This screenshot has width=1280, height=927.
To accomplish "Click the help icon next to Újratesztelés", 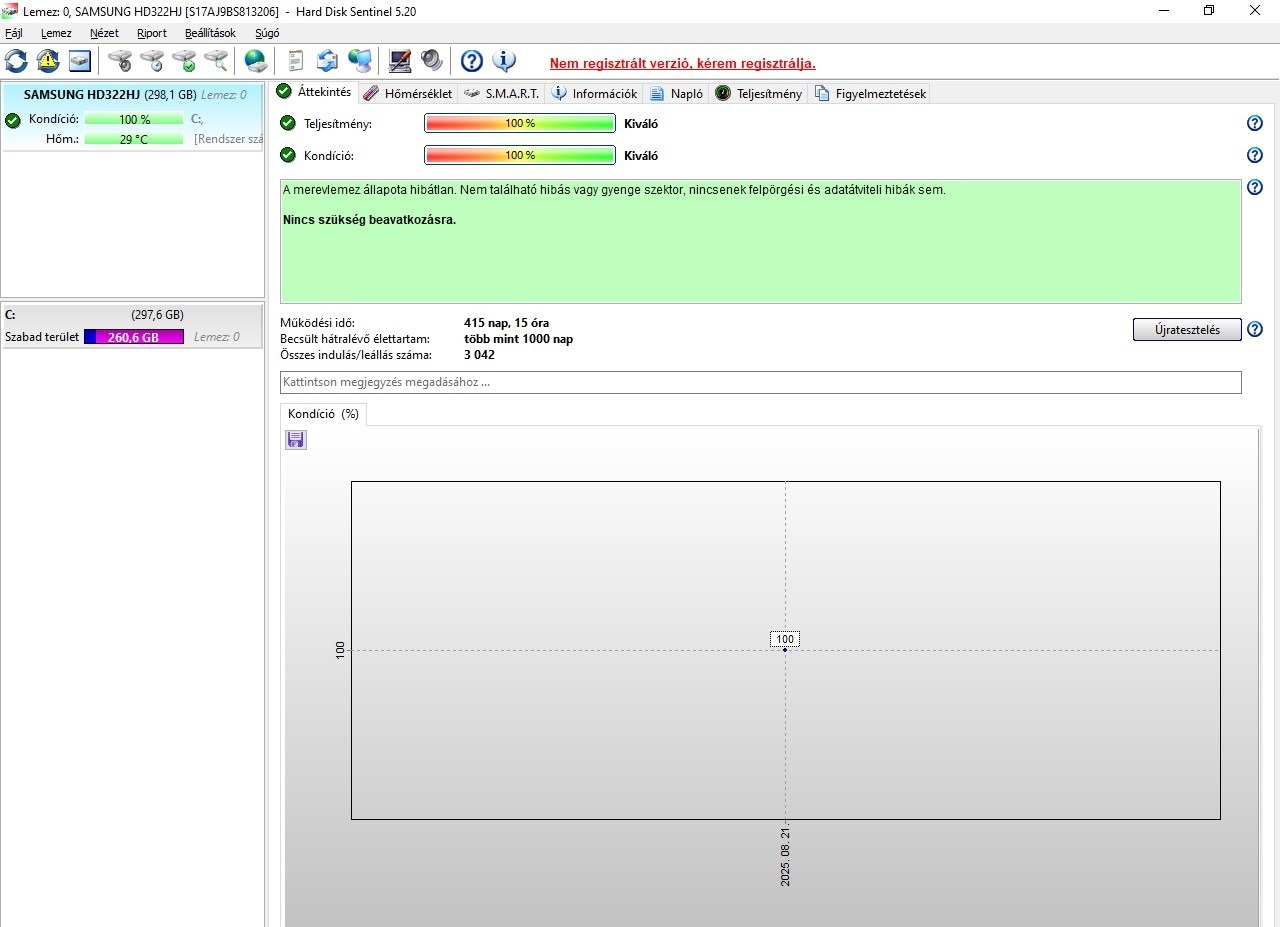I will (x=1255, y=329).
